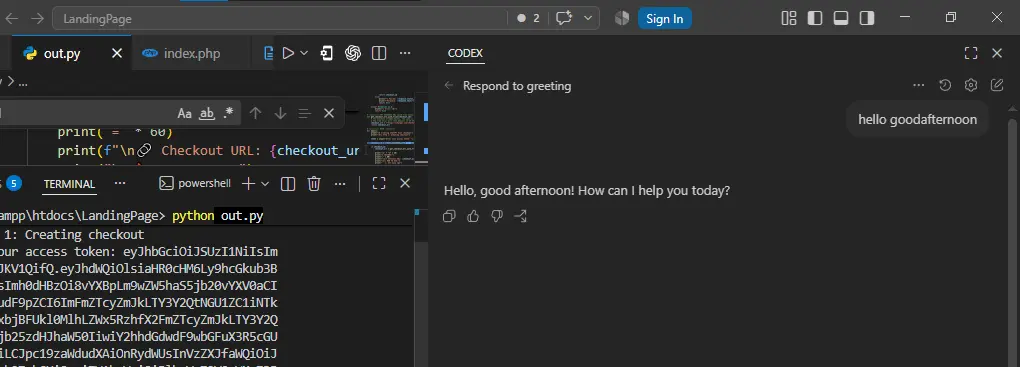Click the LandingPage command center search box
This screenshot has width=1020, height=367.
(x=280, y=18)
